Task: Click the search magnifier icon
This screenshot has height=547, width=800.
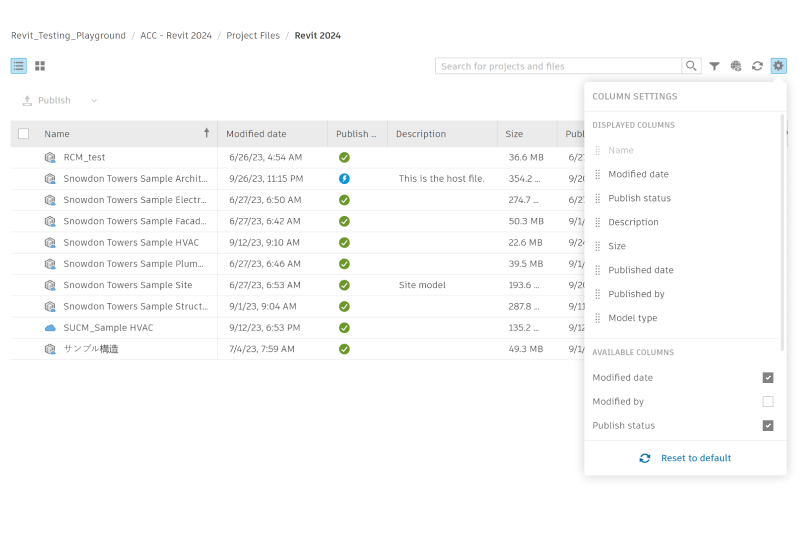Action: (x=691, y=66)
